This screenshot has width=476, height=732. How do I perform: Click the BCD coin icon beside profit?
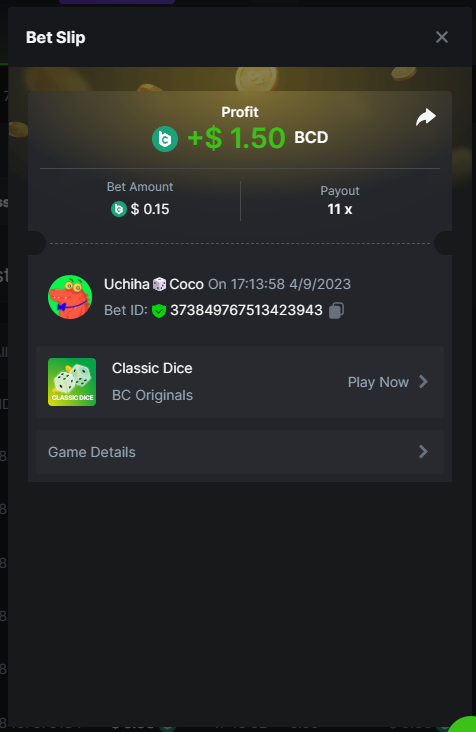165,139
